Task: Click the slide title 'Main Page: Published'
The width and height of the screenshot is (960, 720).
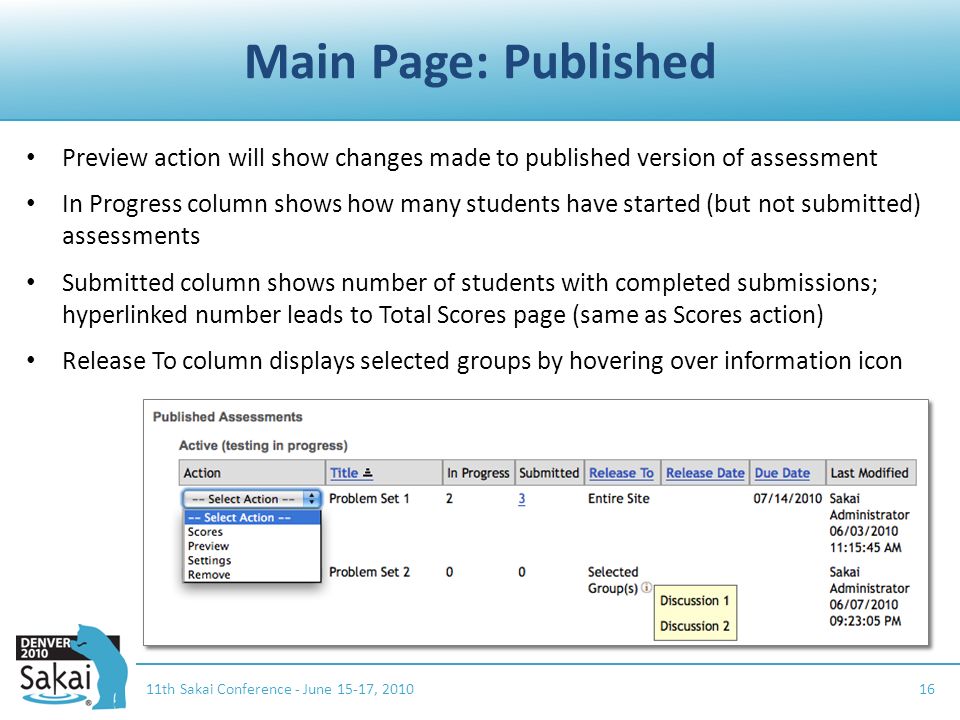Action: [x=480, y=61]
